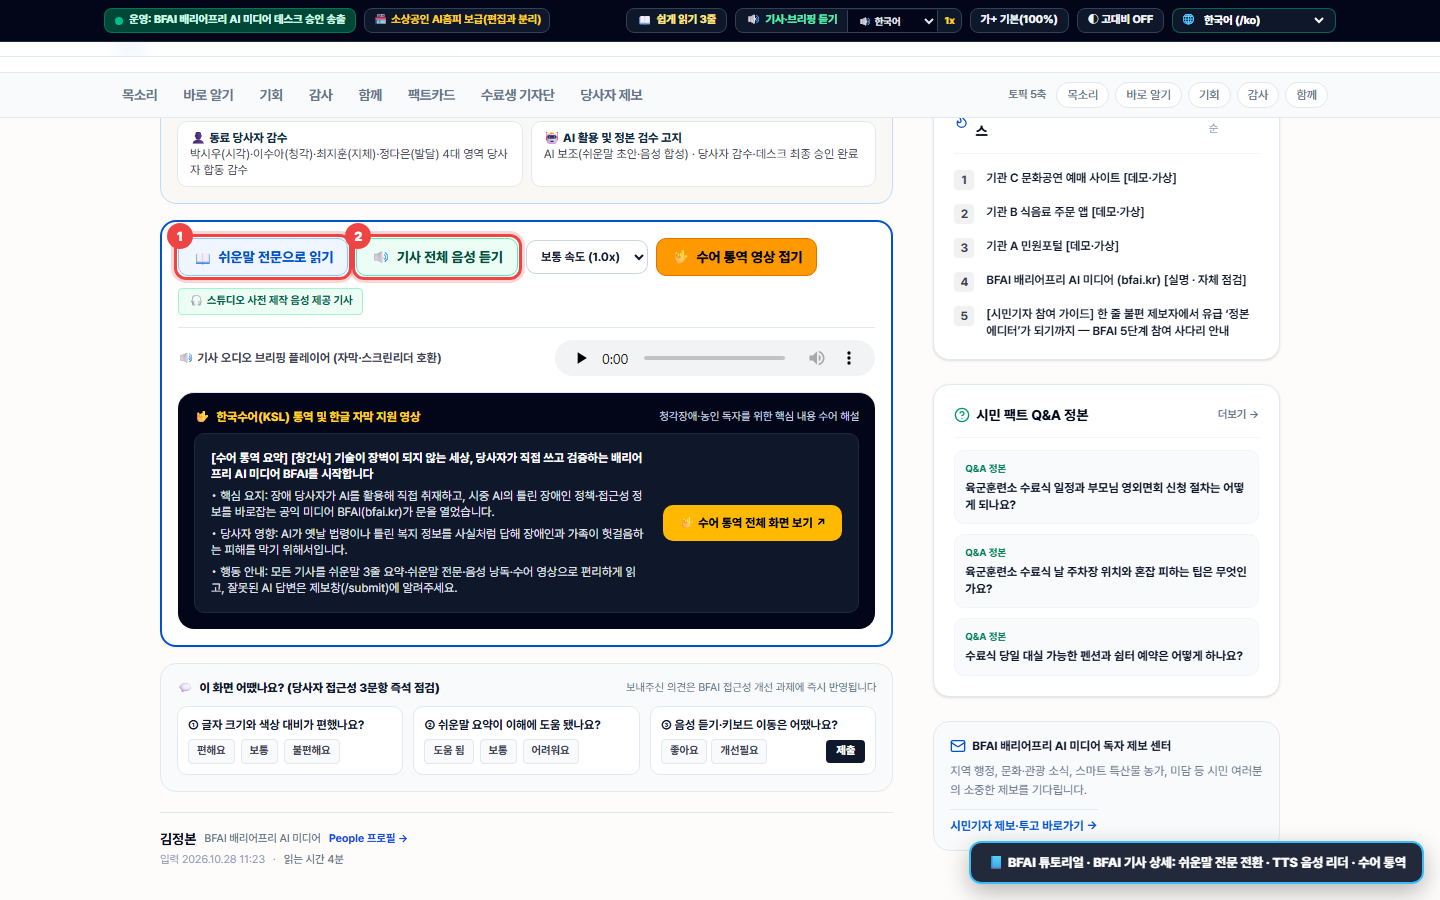
Task: Choose 보통 for font size question
Action: pyautogui.click(x=259, y=750)
